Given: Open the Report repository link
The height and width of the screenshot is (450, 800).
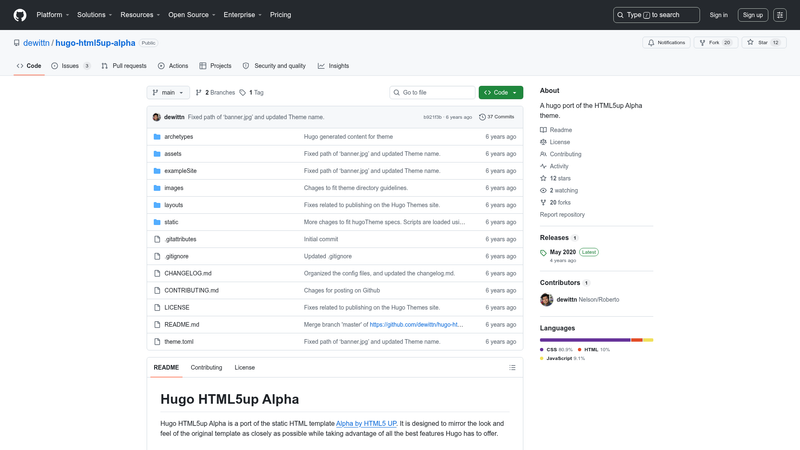Looking at the screenshot, I should 562,215.
